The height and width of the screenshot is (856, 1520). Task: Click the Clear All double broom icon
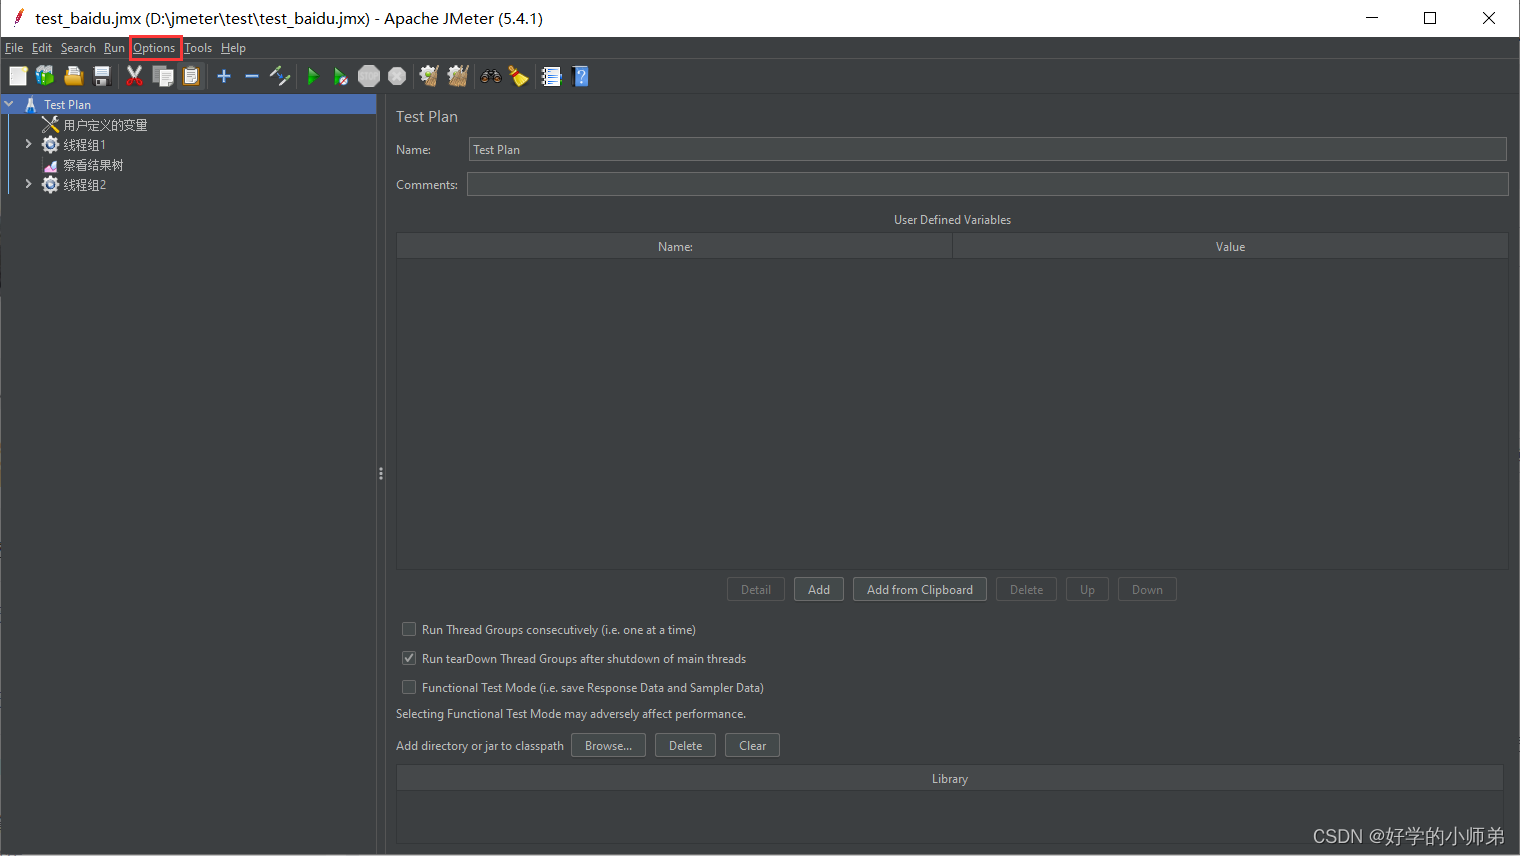click(458, 76)
